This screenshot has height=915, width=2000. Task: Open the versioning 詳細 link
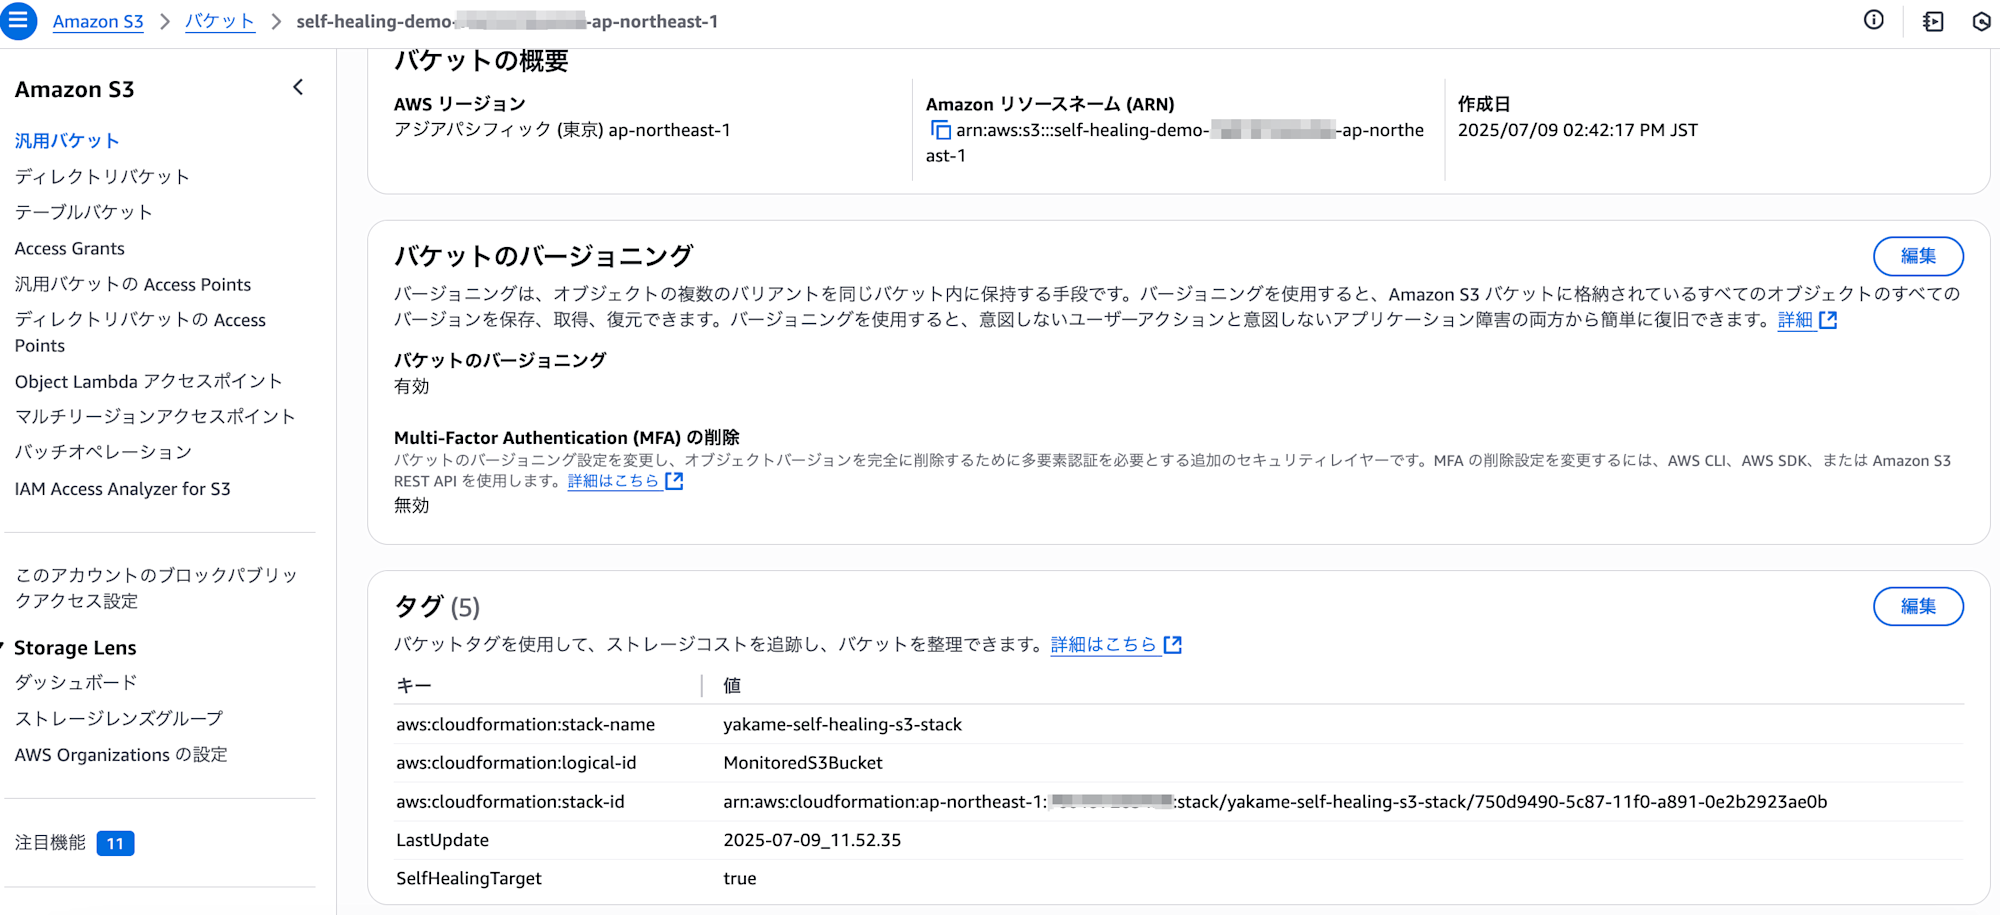1795,320
